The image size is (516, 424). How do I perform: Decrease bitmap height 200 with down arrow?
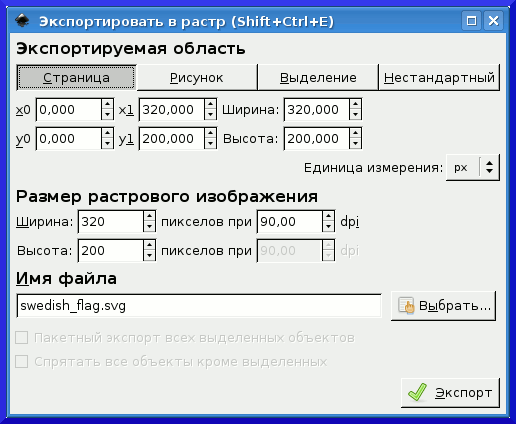tap(149, 256)
